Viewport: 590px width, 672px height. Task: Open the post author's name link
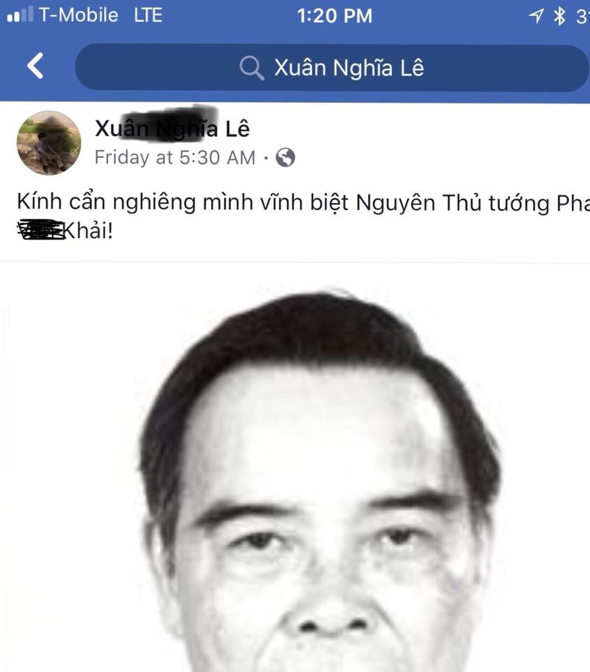coord(172,128)
